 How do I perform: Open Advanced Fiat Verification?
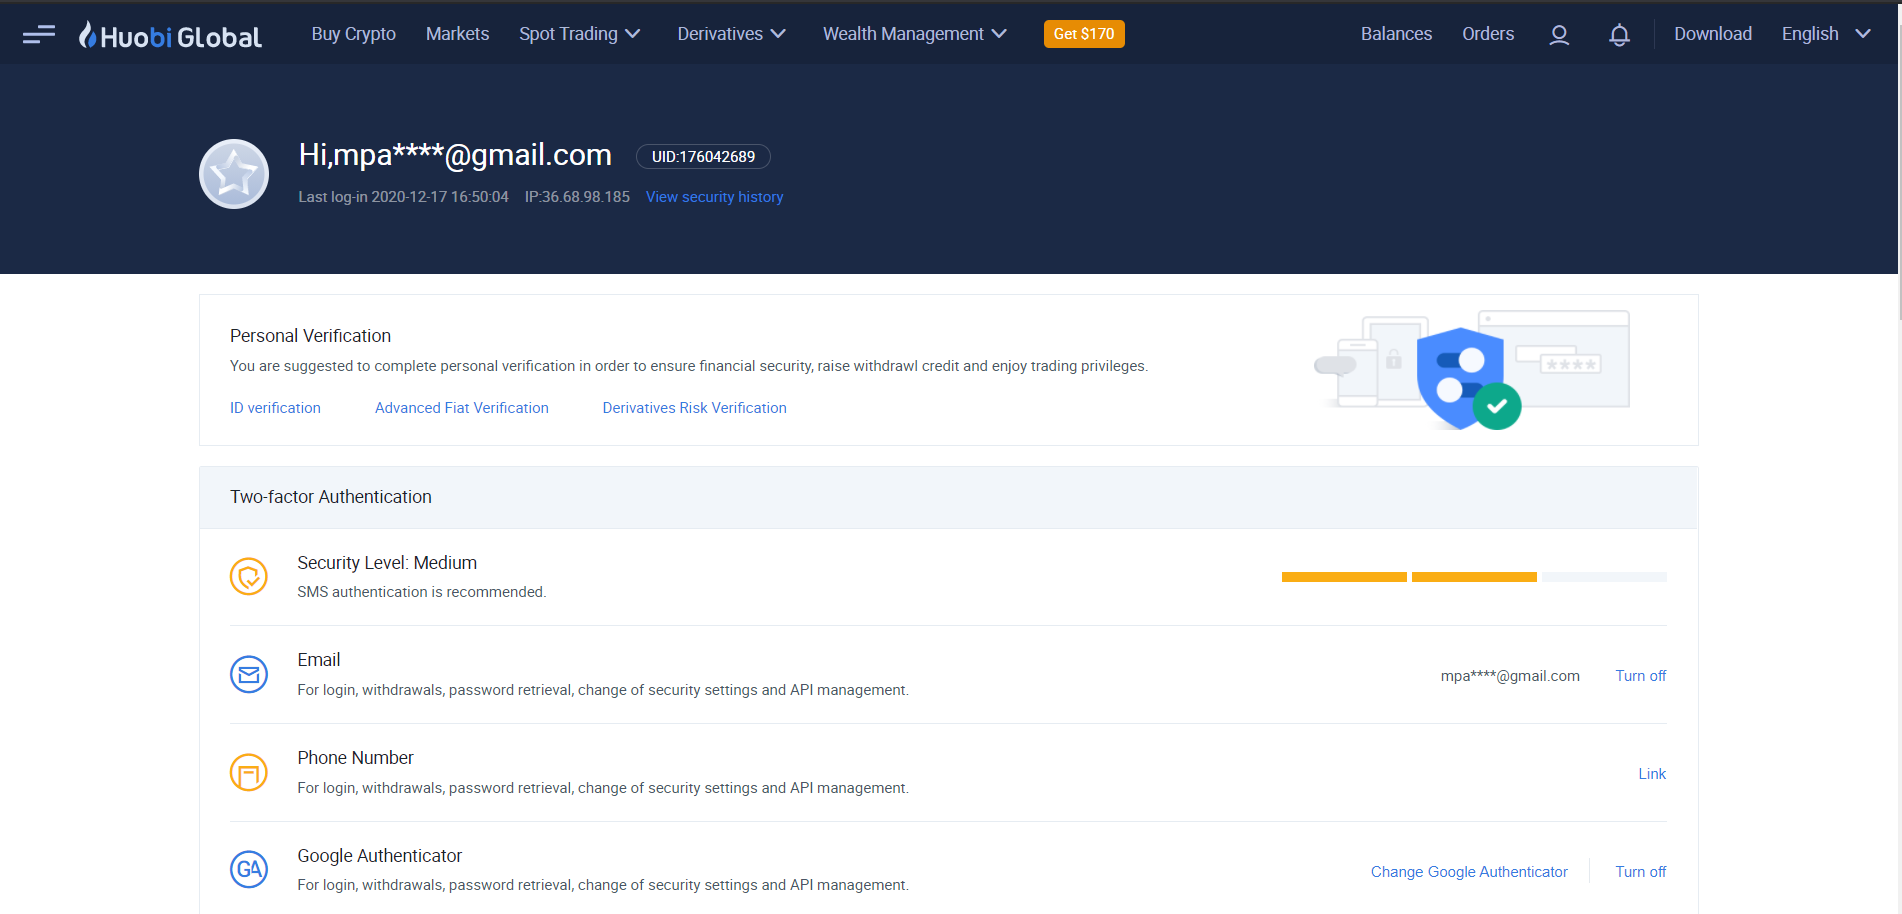pos(462,408)
